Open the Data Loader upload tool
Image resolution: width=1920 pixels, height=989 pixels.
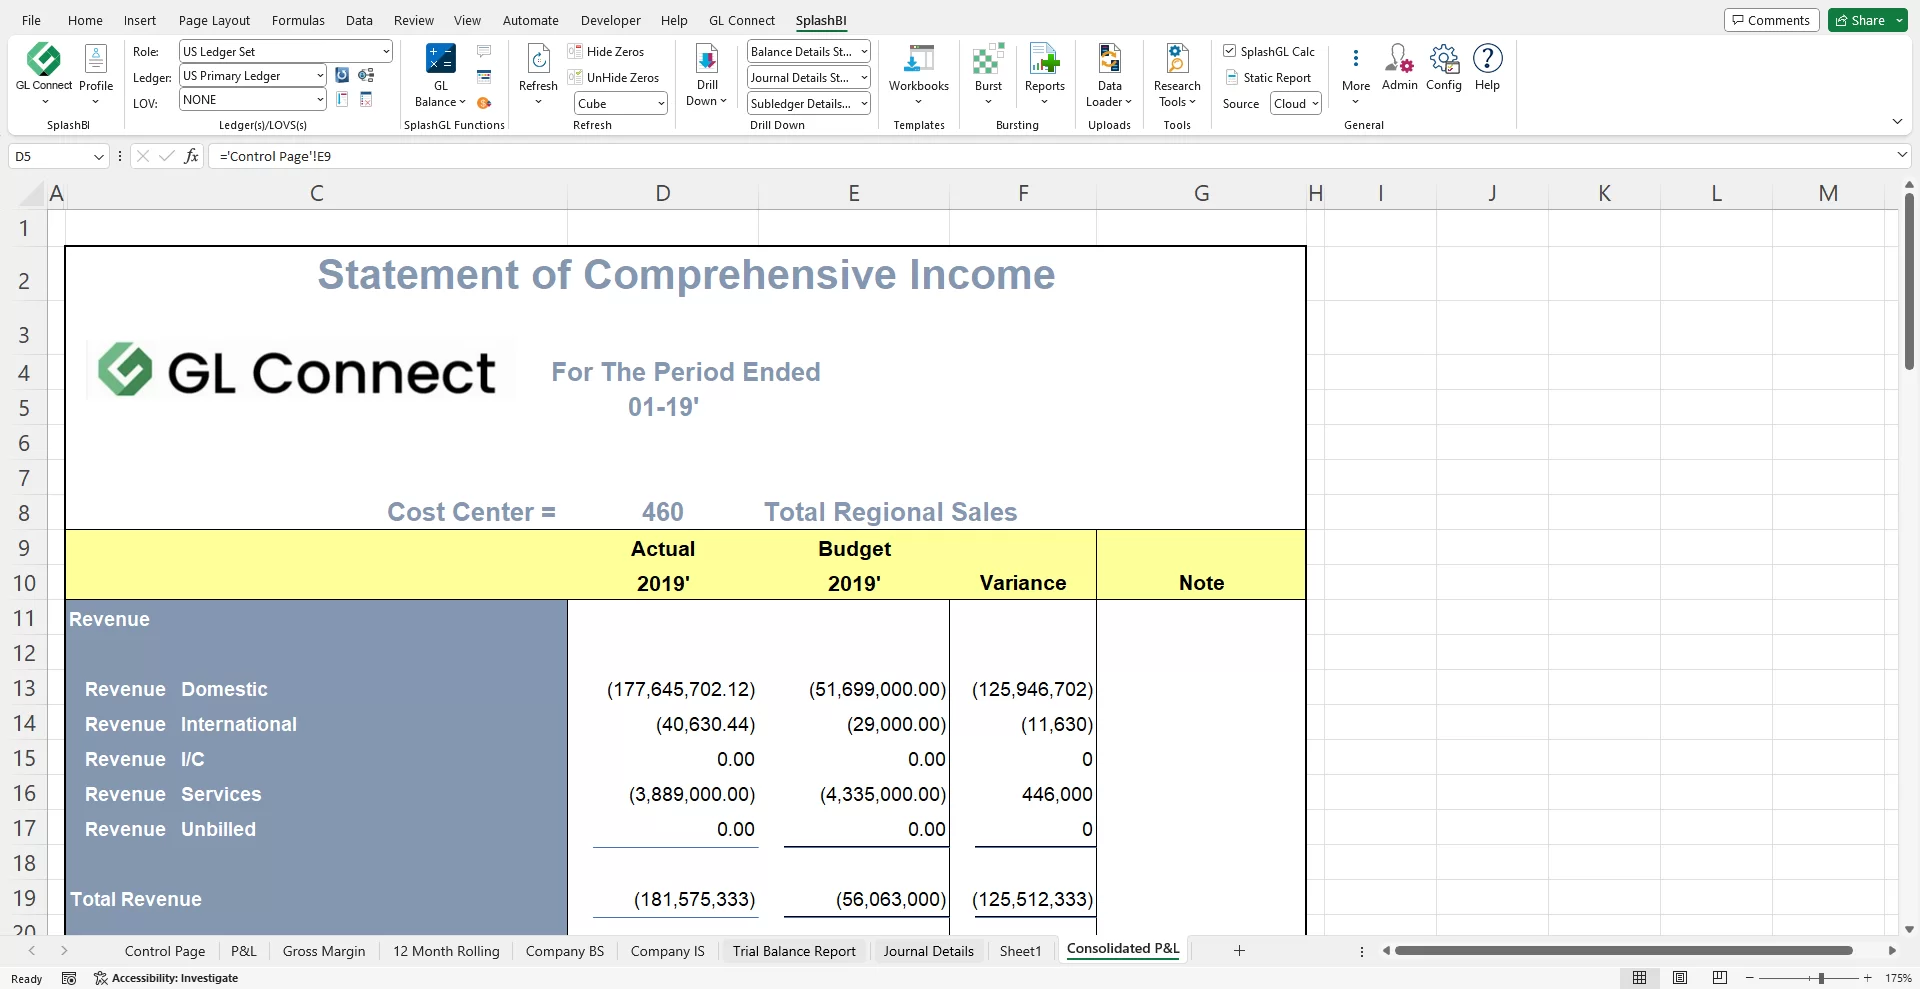click(1109, 60)
